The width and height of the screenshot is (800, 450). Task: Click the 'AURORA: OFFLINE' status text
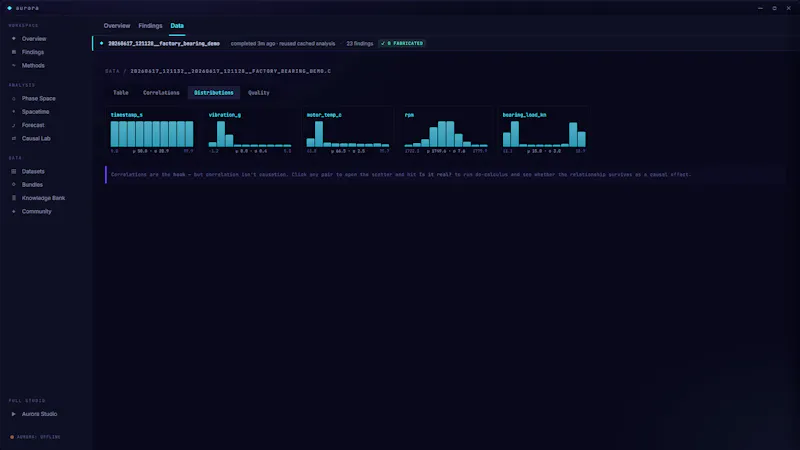pyautogui.click(x=39, y=437)
